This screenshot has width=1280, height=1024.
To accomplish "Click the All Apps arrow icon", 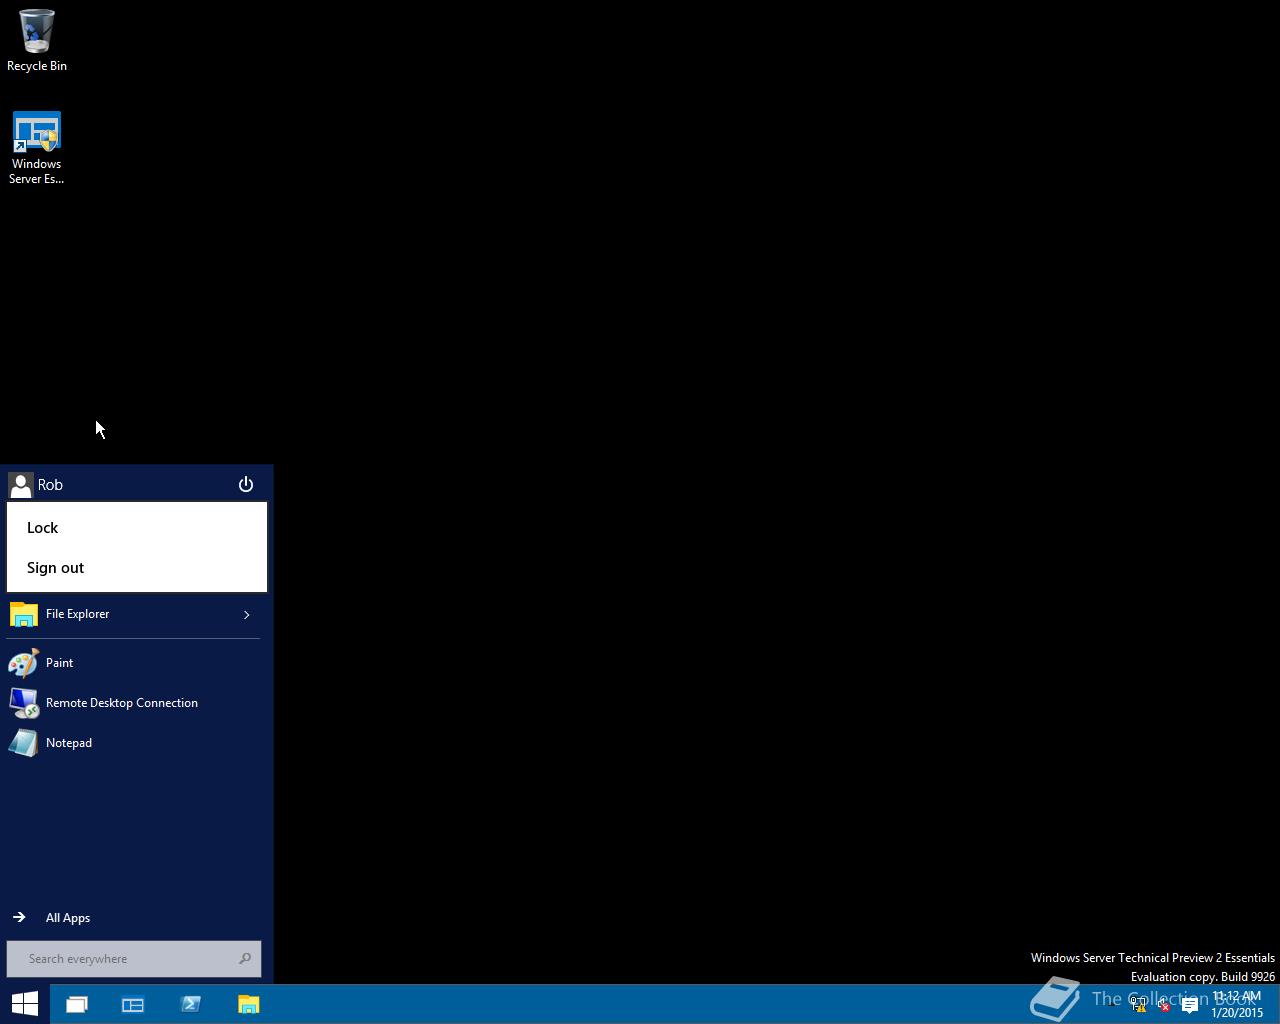I will (19, 917).
